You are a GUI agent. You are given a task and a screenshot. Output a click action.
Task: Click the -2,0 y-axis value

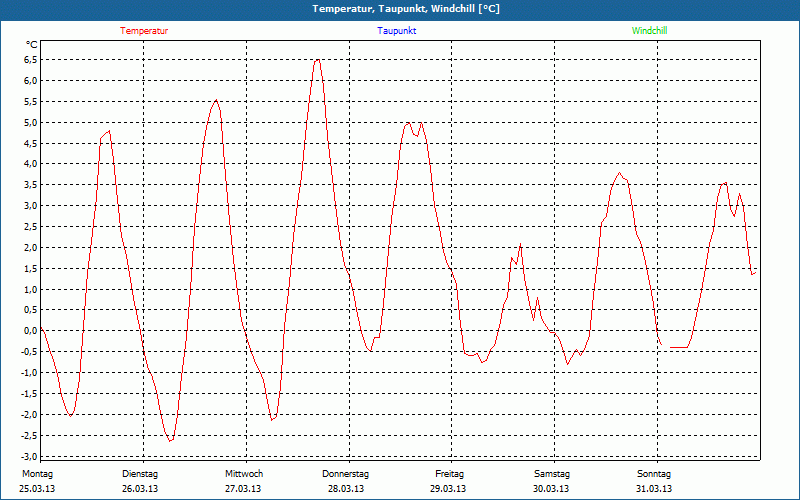pyautogui.click(x=29, y=414)
